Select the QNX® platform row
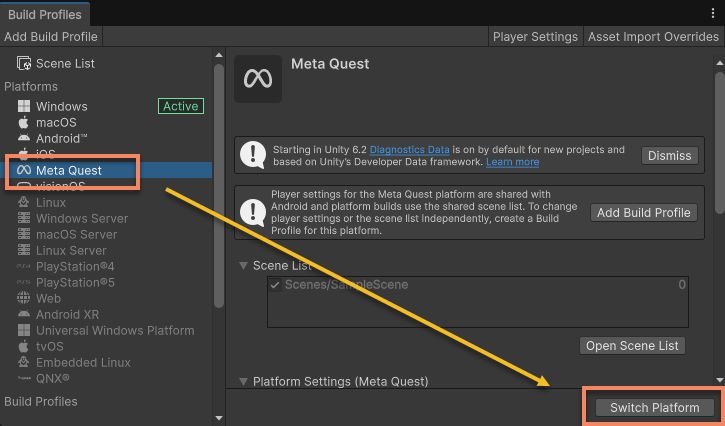Viewport: 725px width, 426px height. tap(106, 378)
